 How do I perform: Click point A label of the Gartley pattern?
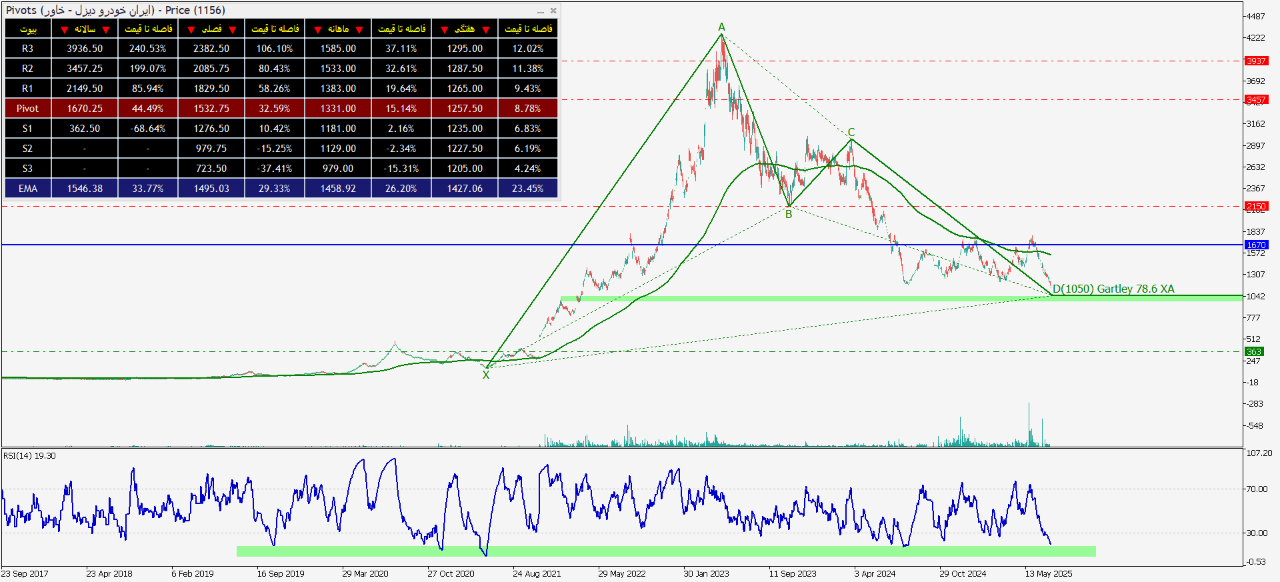pyautogui.click(x=721, y=26)
